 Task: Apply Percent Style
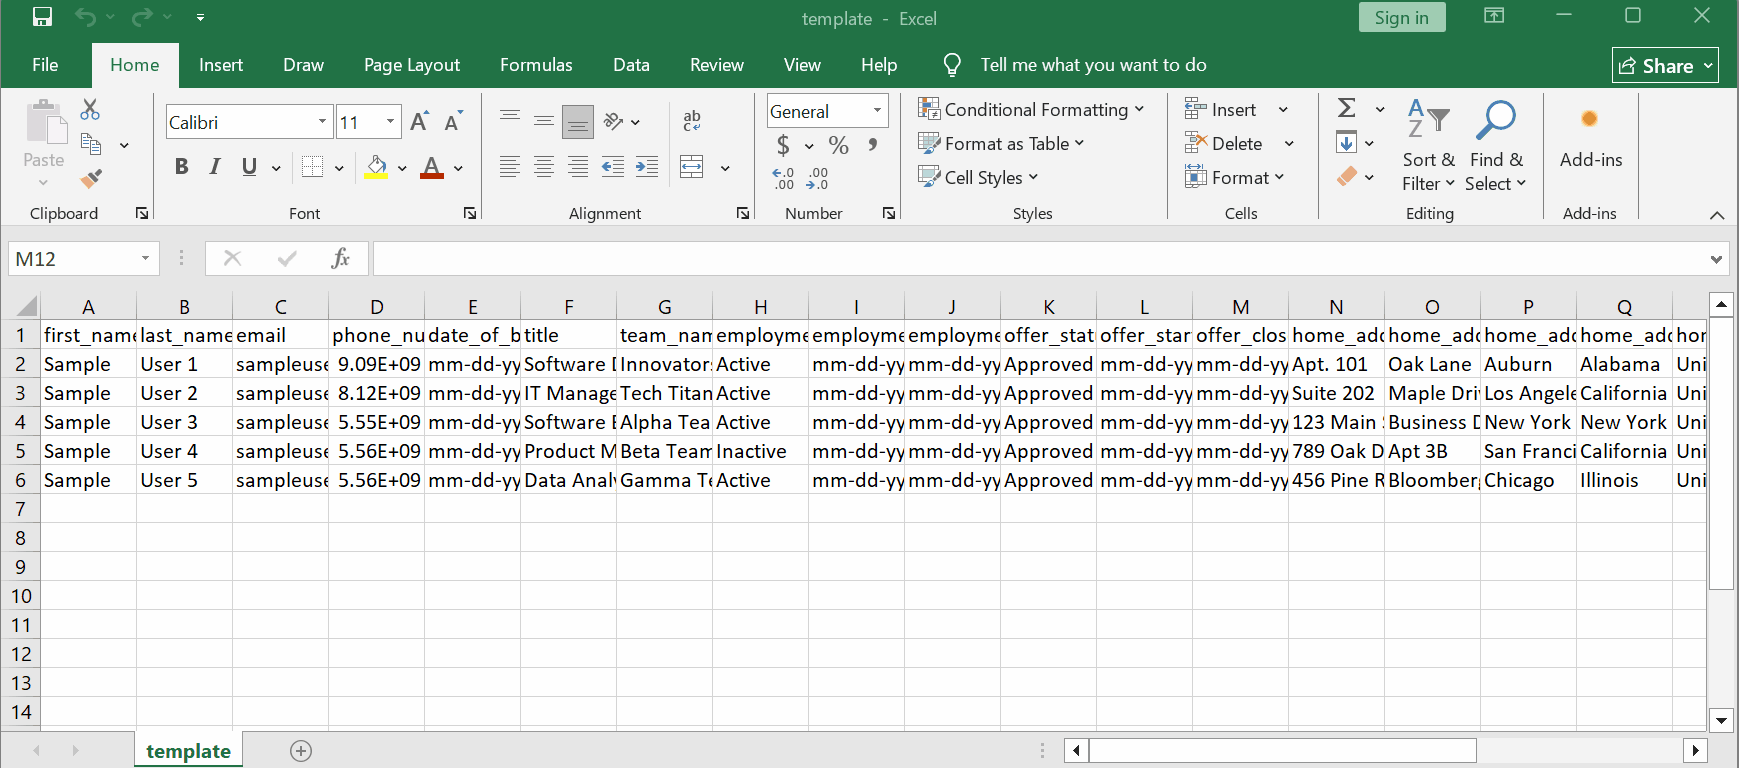click(x=839, y=146)
